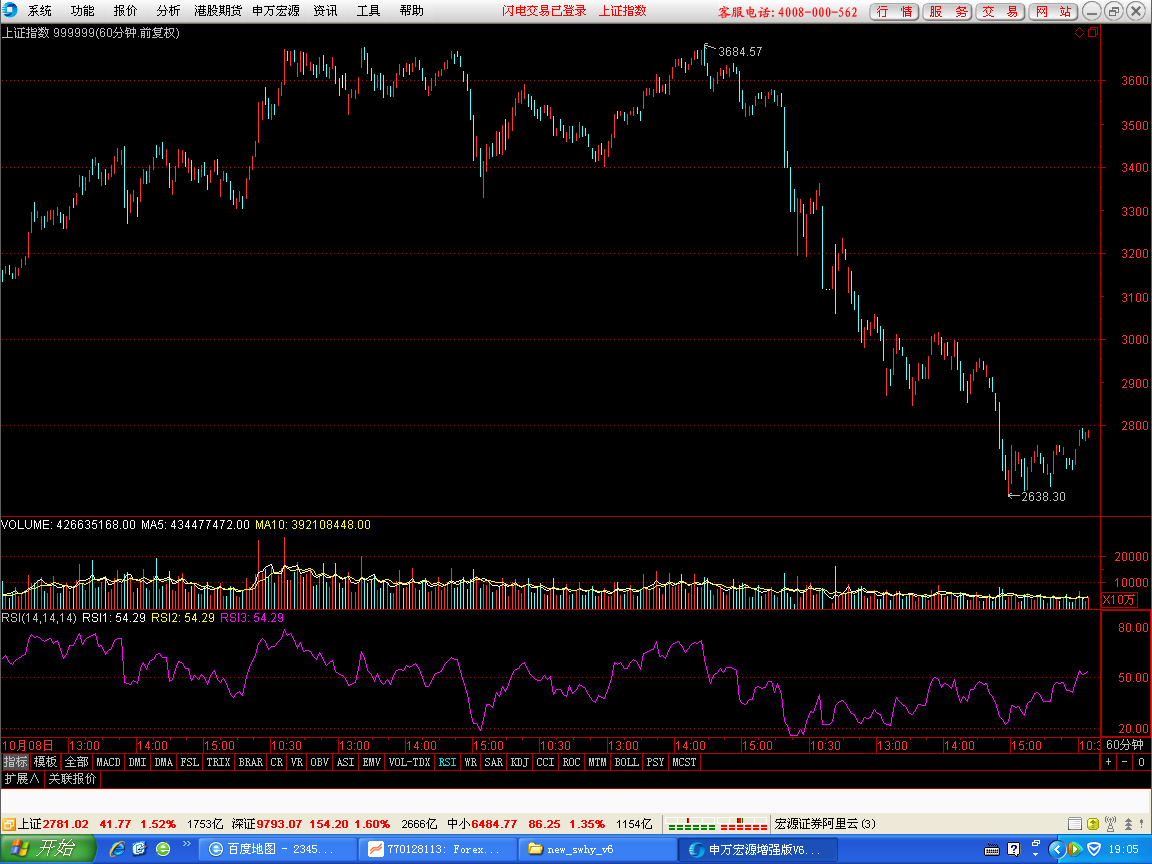The width and height of the screenshot is (1152, 864).
Task: Switch indicator to TRIX
Action: (x=218, y=762)
